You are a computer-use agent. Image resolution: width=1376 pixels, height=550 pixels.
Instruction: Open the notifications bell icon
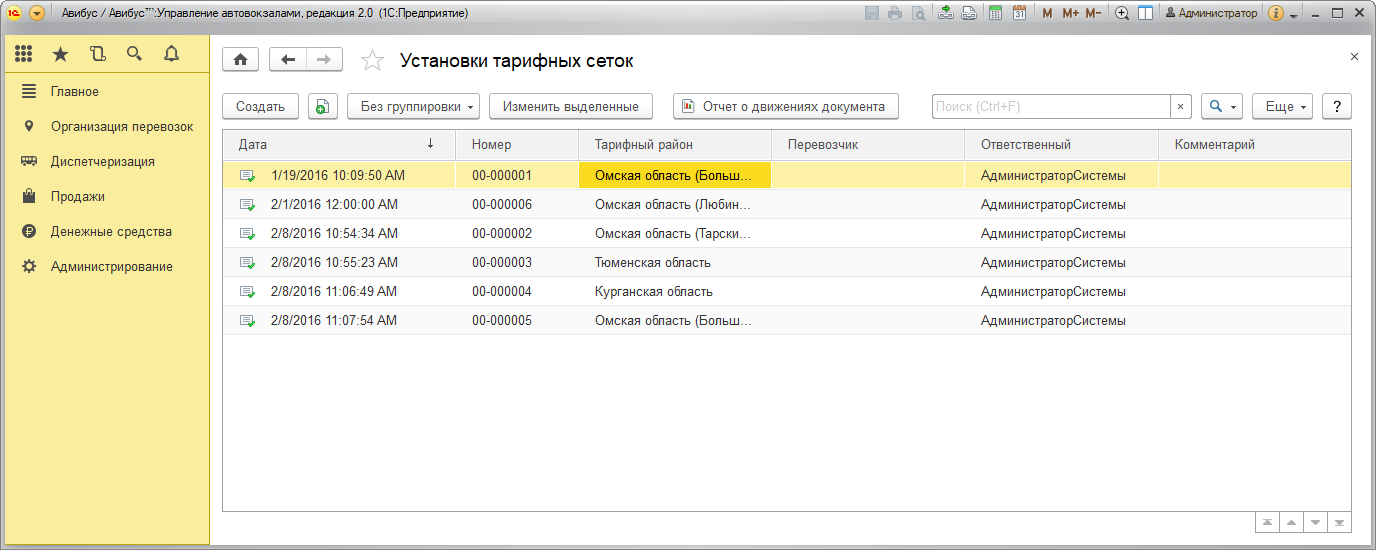tap(171, 54)
